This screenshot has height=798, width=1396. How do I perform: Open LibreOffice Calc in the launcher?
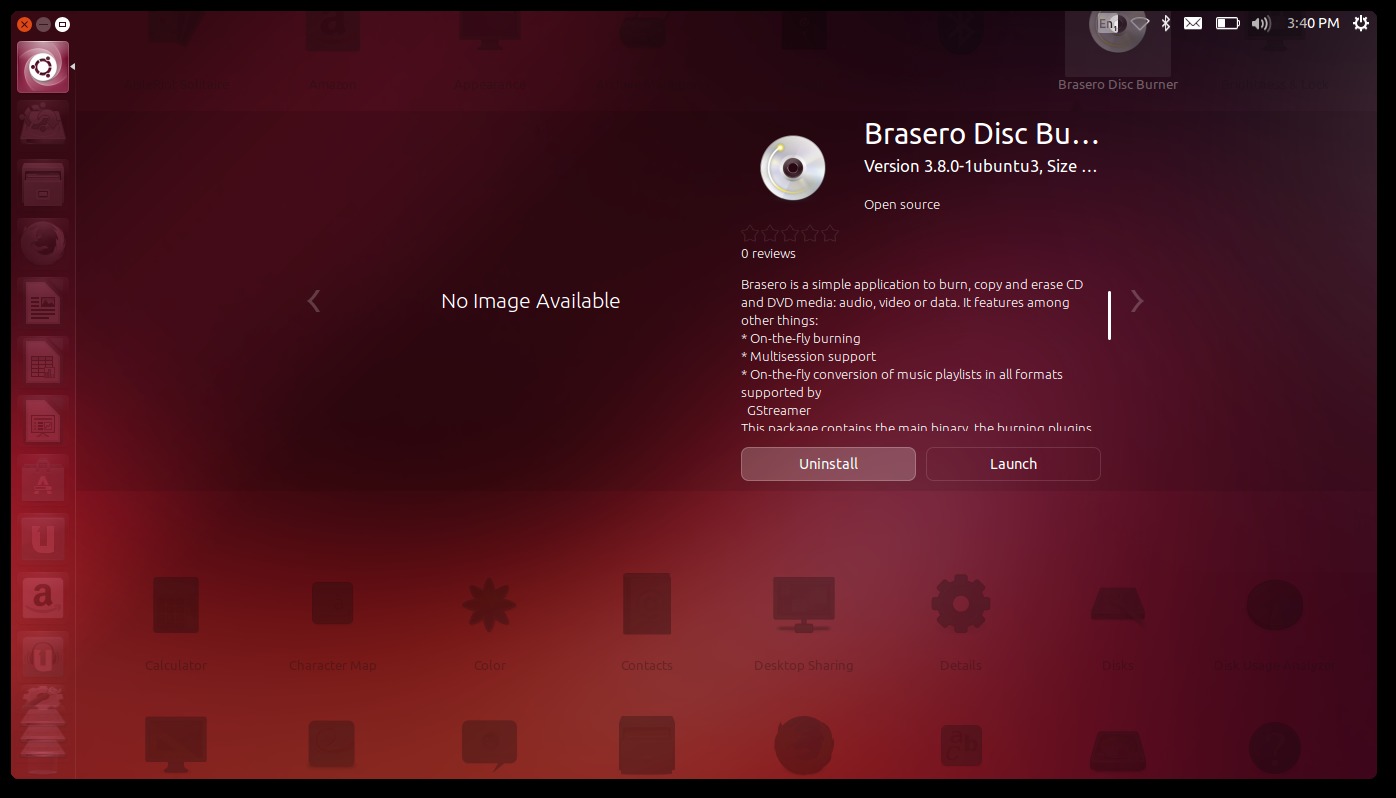pyautogui.click(x=43, y=361)
